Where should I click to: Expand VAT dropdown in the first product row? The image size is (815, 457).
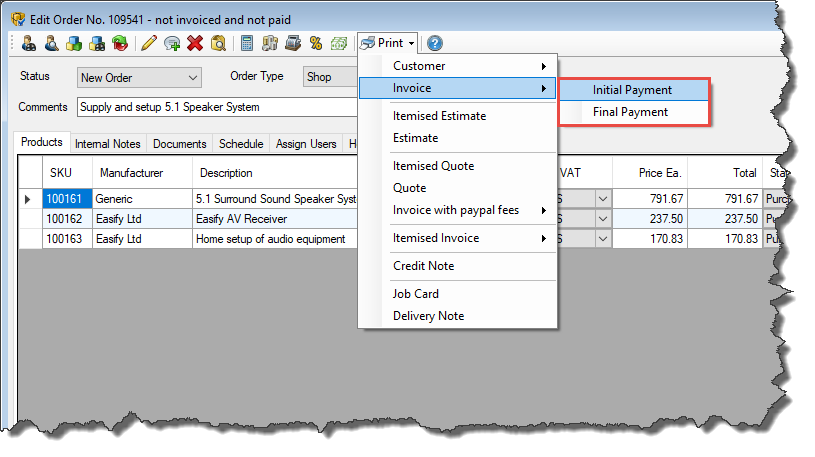(x=602, y=199)
